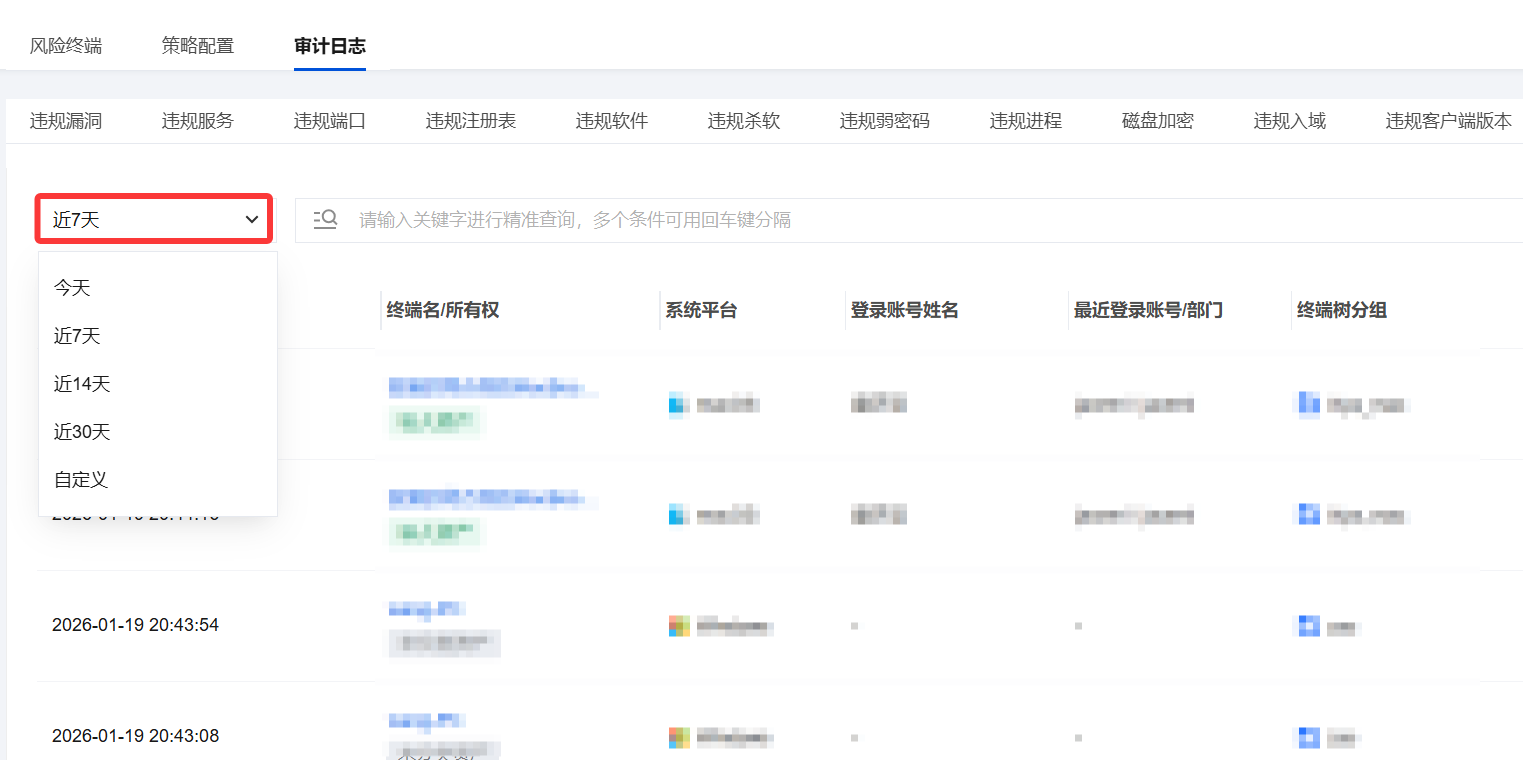The image size is (1523, 760).
Task: Click the group icon in the 20:43:54 row
Action: click(1308, 627)
